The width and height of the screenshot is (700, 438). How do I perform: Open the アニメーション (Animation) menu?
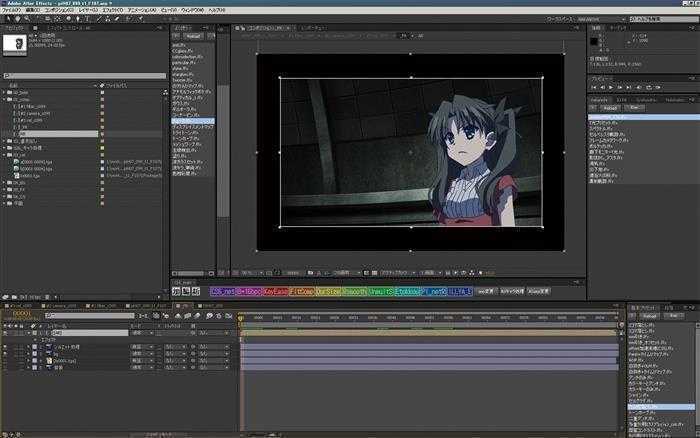[x=142, y=10]
